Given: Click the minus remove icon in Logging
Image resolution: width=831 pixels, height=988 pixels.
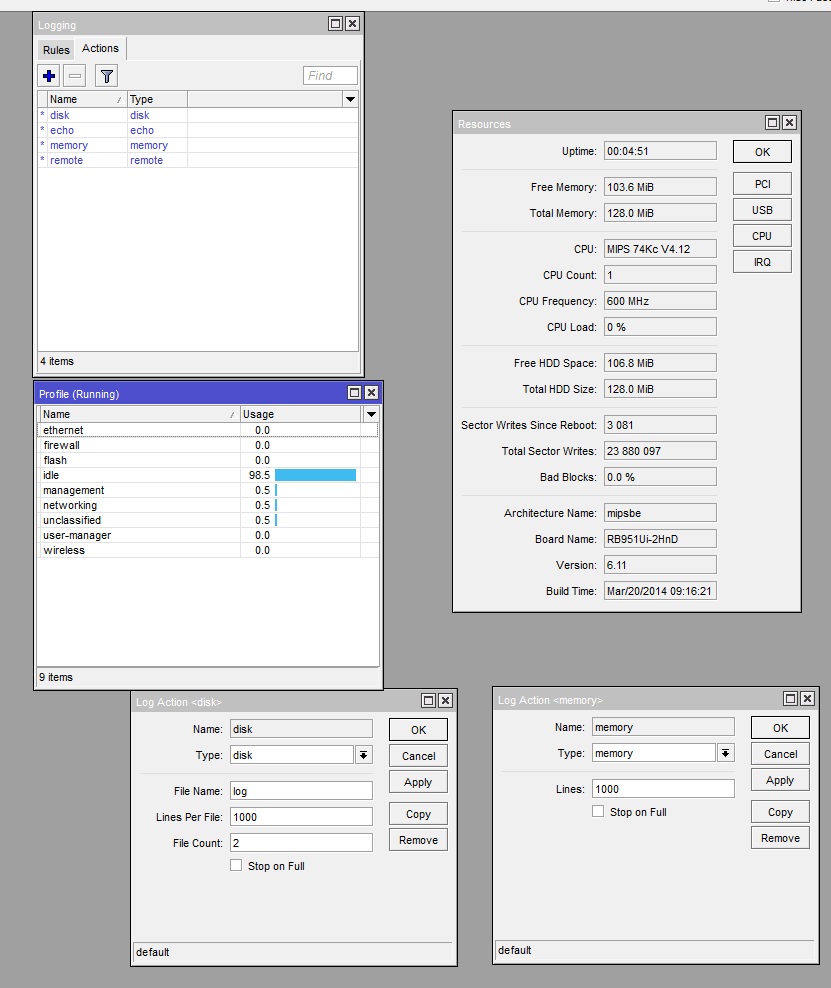Looking at the screenshot, I should click(75, 76).
